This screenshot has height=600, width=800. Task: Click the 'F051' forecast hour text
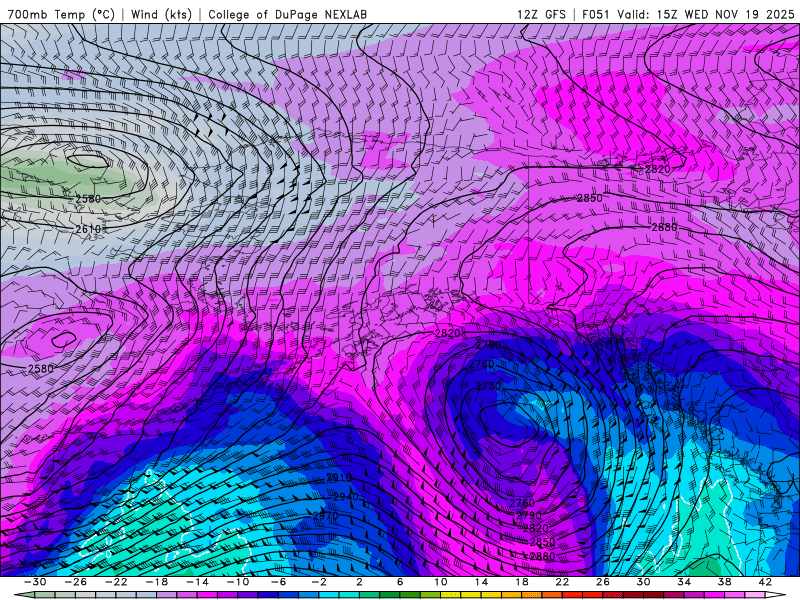(x=595, y=14)
